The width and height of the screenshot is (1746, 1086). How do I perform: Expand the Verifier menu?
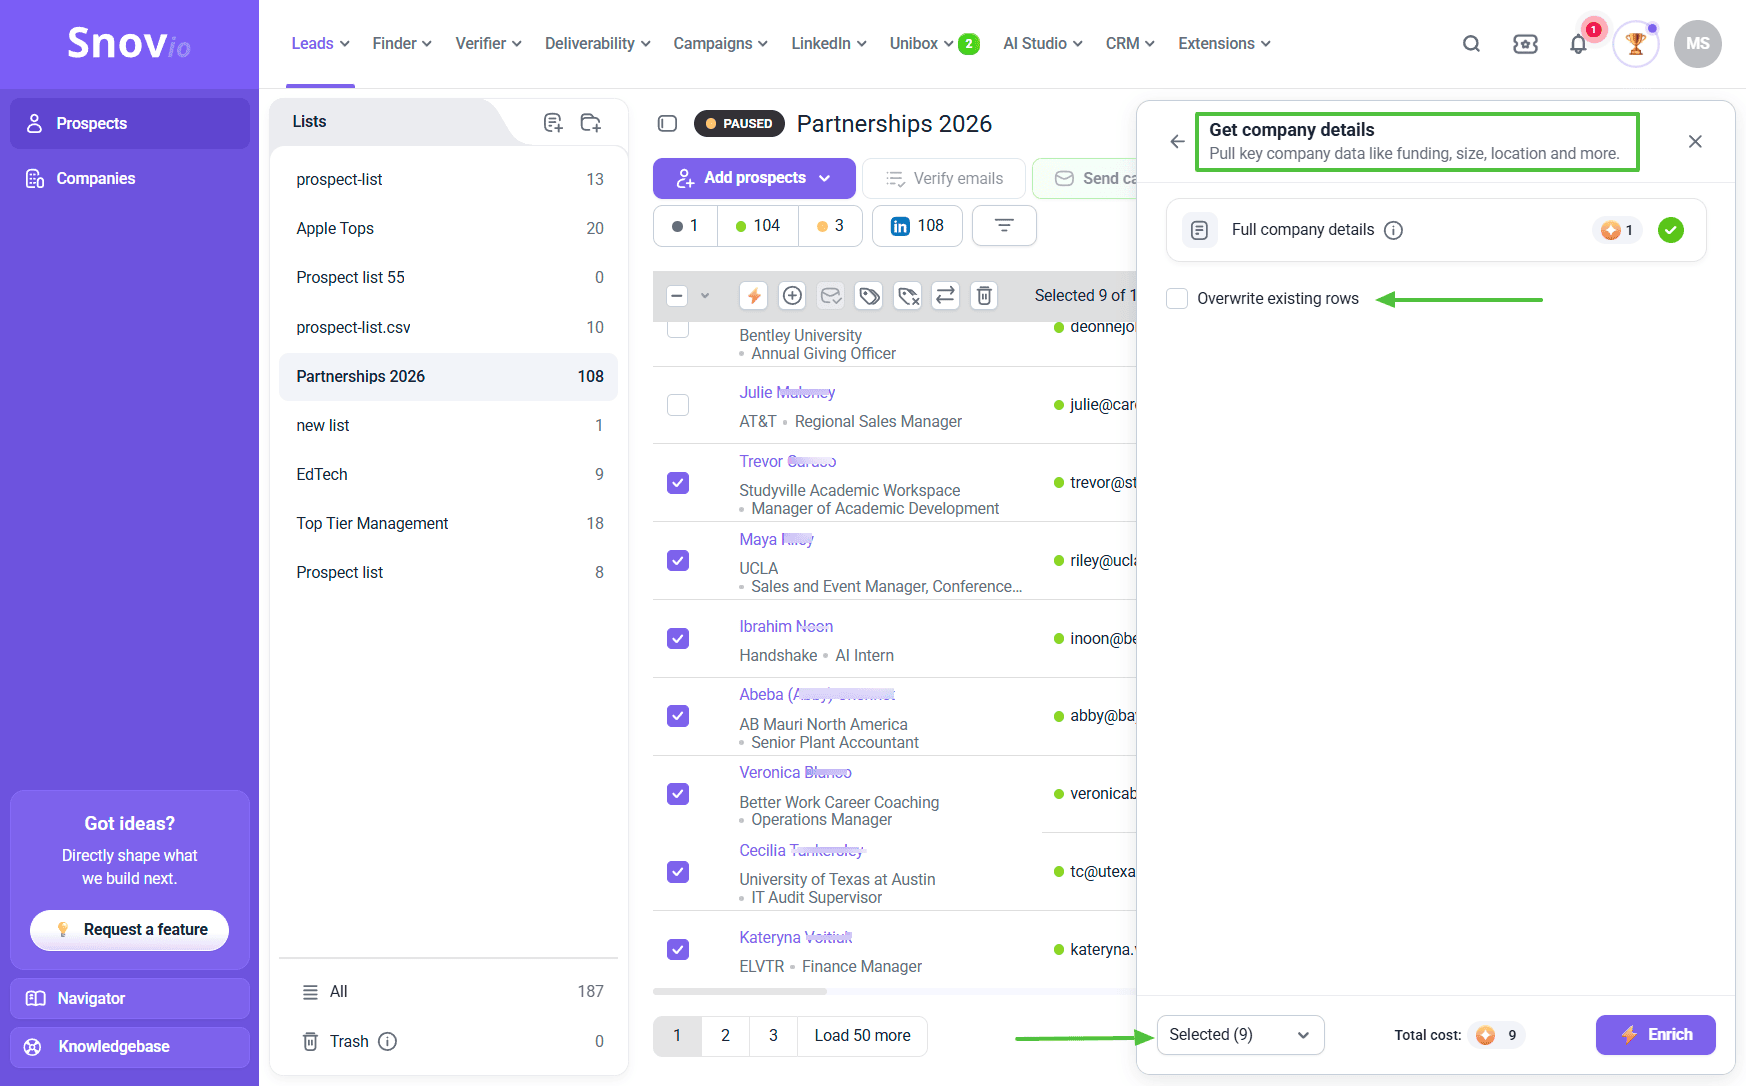(x=488, y=44)
